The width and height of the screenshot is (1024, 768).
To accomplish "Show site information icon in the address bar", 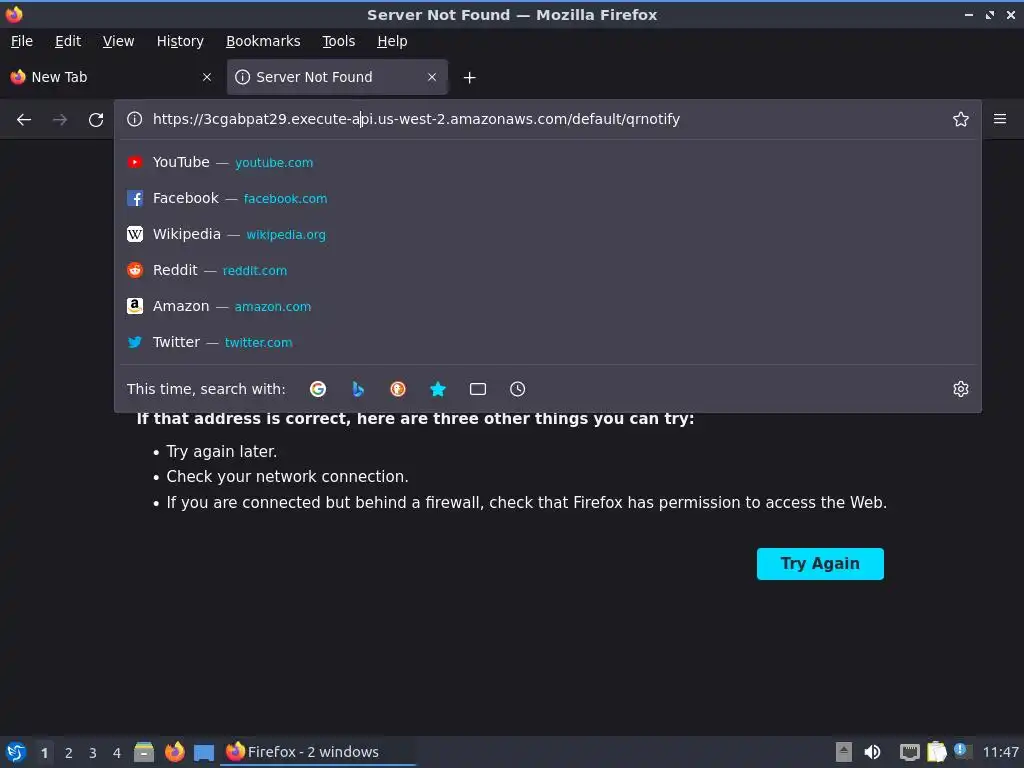I will tap(135, 119).
